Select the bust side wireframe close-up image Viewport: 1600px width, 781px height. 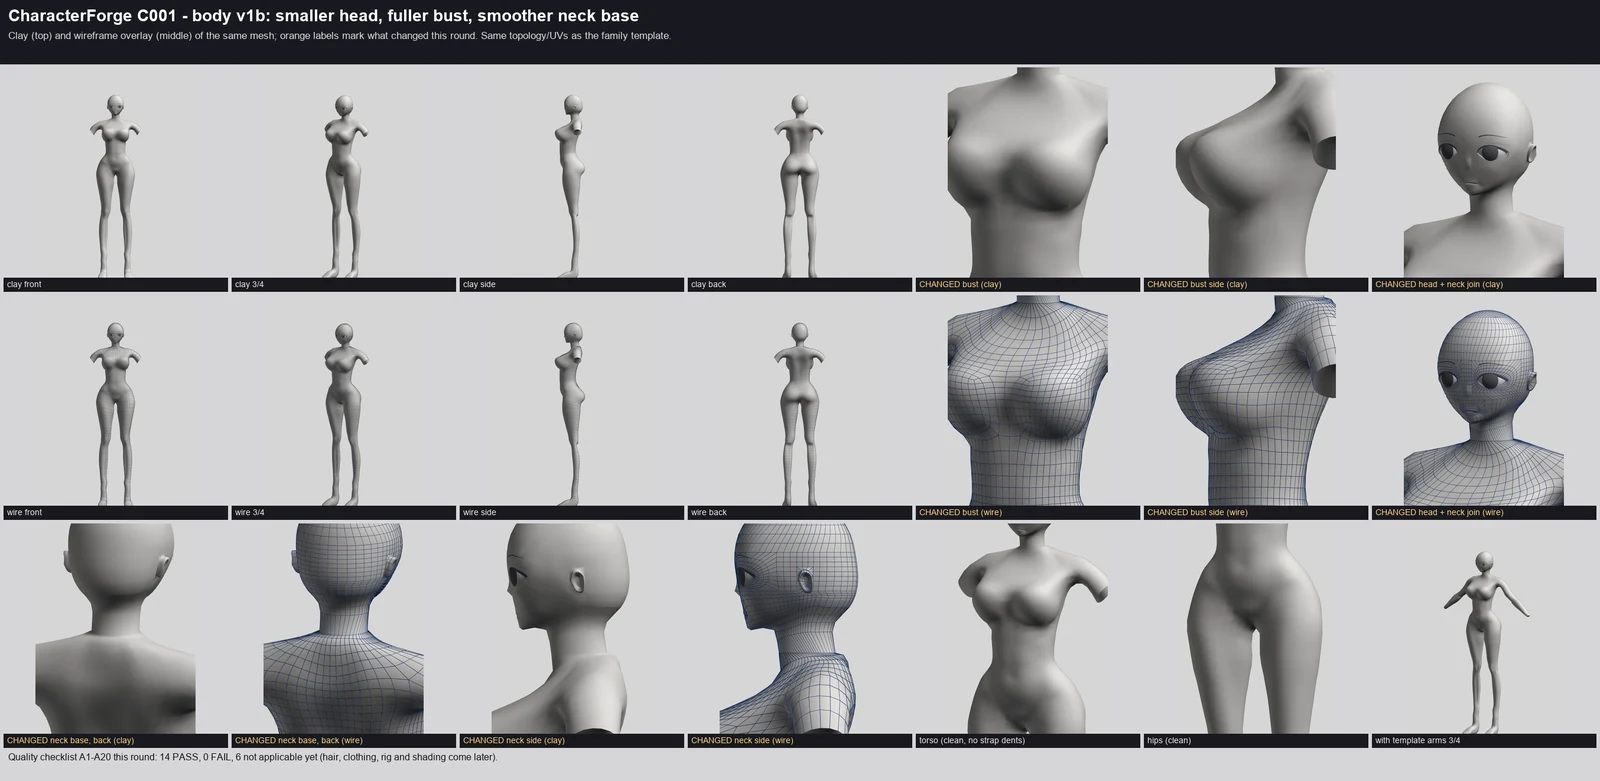click(1256, 400)
